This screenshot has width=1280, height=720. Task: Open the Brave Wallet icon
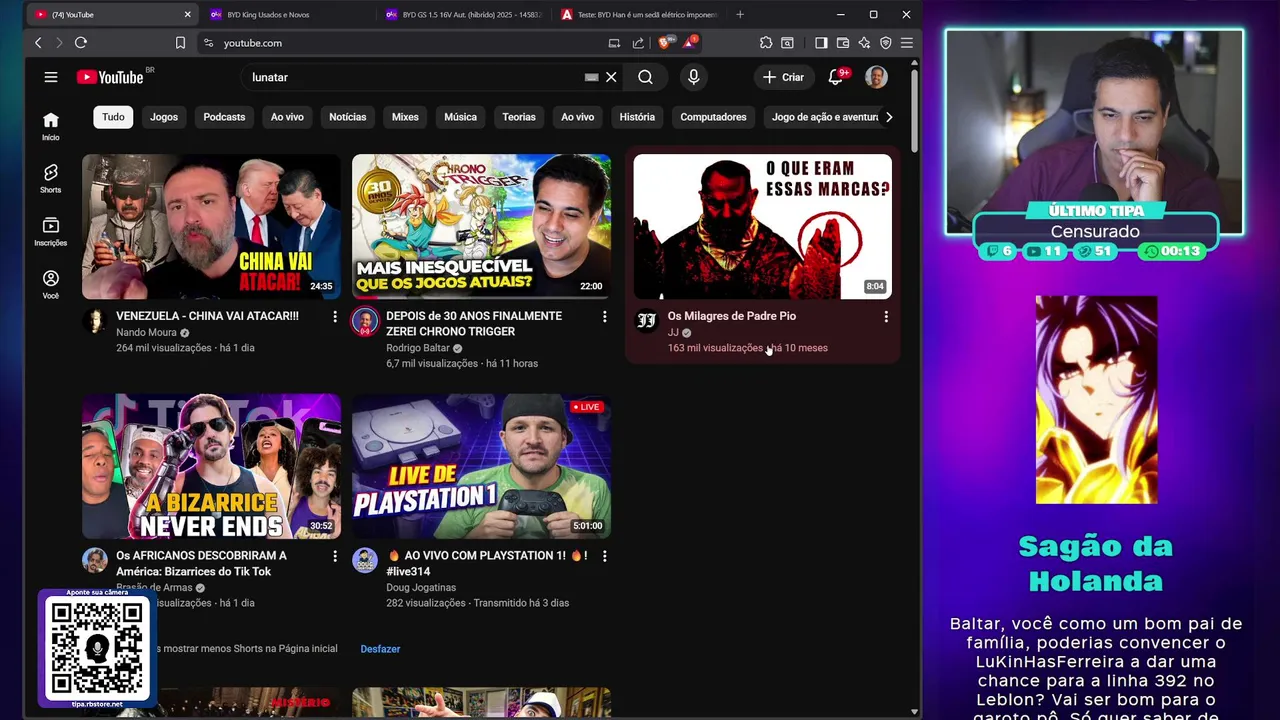click(843, 43)
